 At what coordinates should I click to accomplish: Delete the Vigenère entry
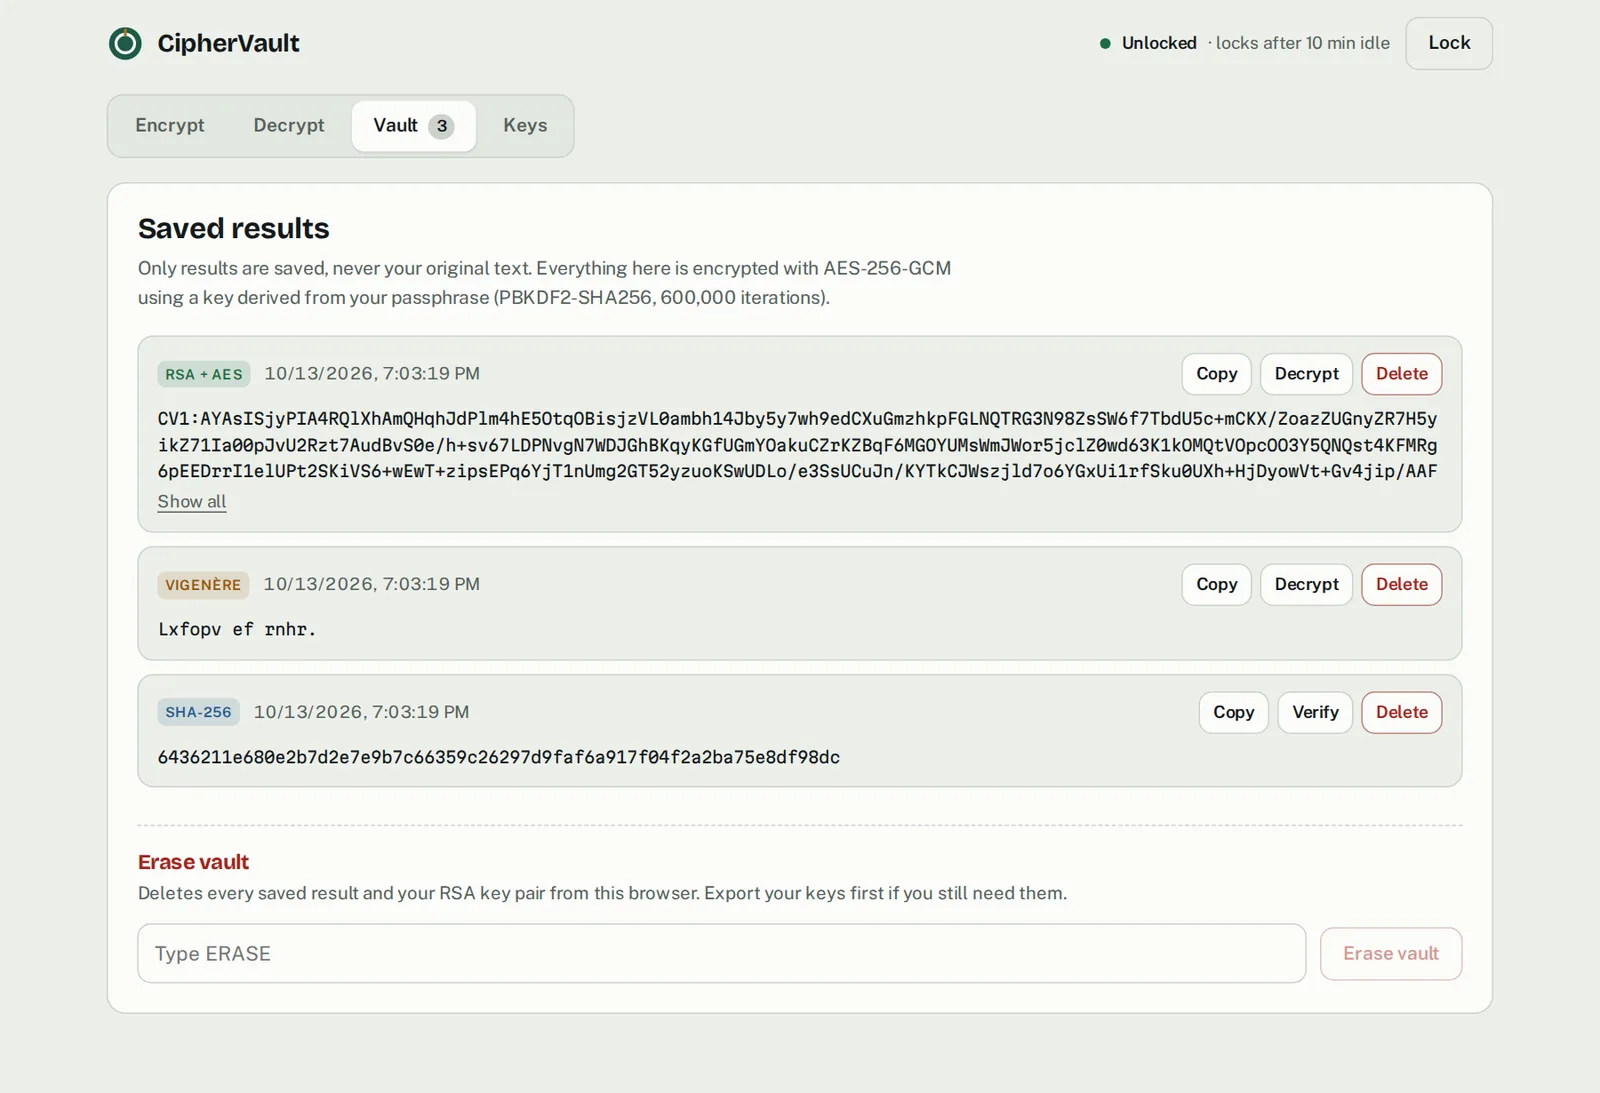point(1401,584)
